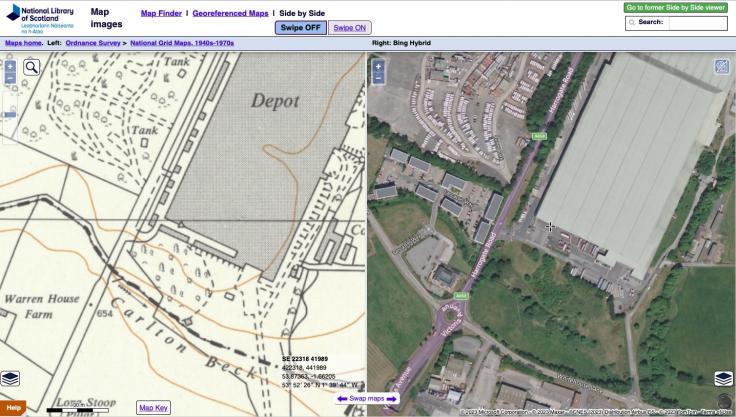Open the Map Finder page
This screenshot has width=736, height=417.
point(161,13)
